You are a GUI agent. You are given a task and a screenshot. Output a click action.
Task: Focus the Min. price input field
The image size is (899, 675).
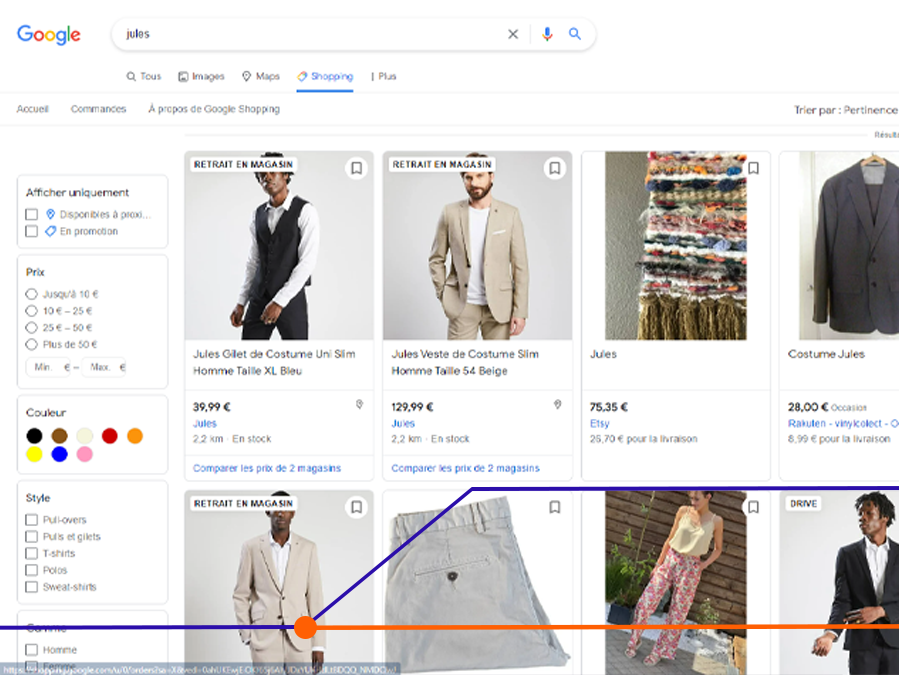(x=48, y=367)
